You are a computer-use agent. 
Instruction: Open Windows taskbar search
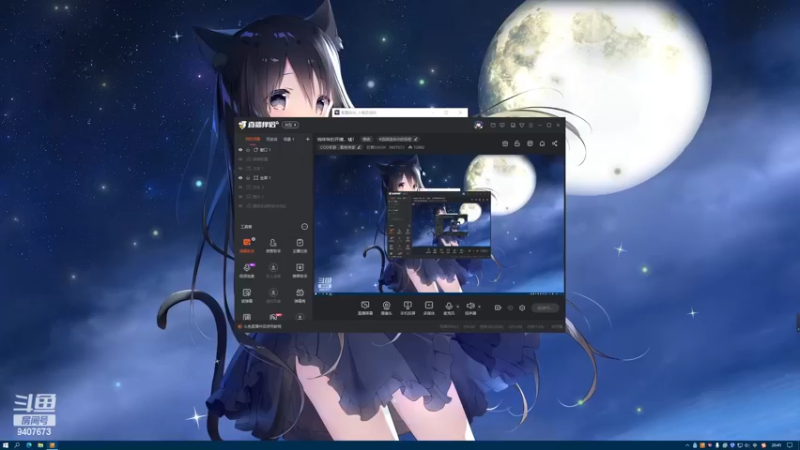click(17, 445)
